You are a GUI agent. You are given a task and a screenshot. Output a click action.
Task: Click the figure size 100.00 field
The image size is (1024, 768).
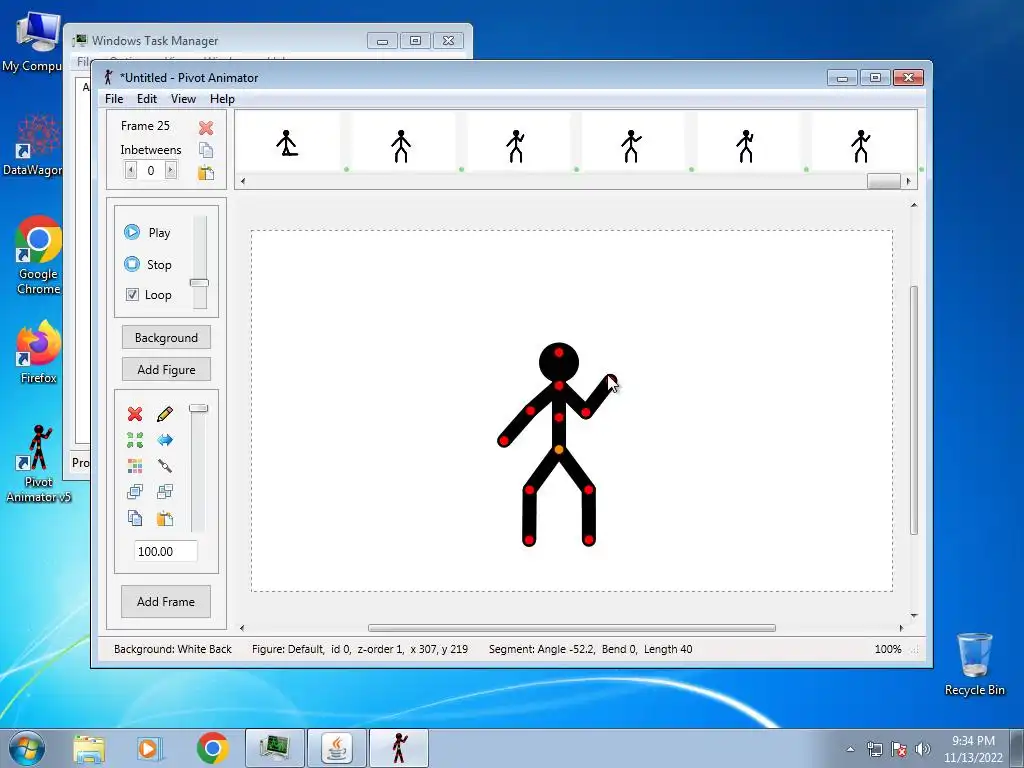[166, 551]
